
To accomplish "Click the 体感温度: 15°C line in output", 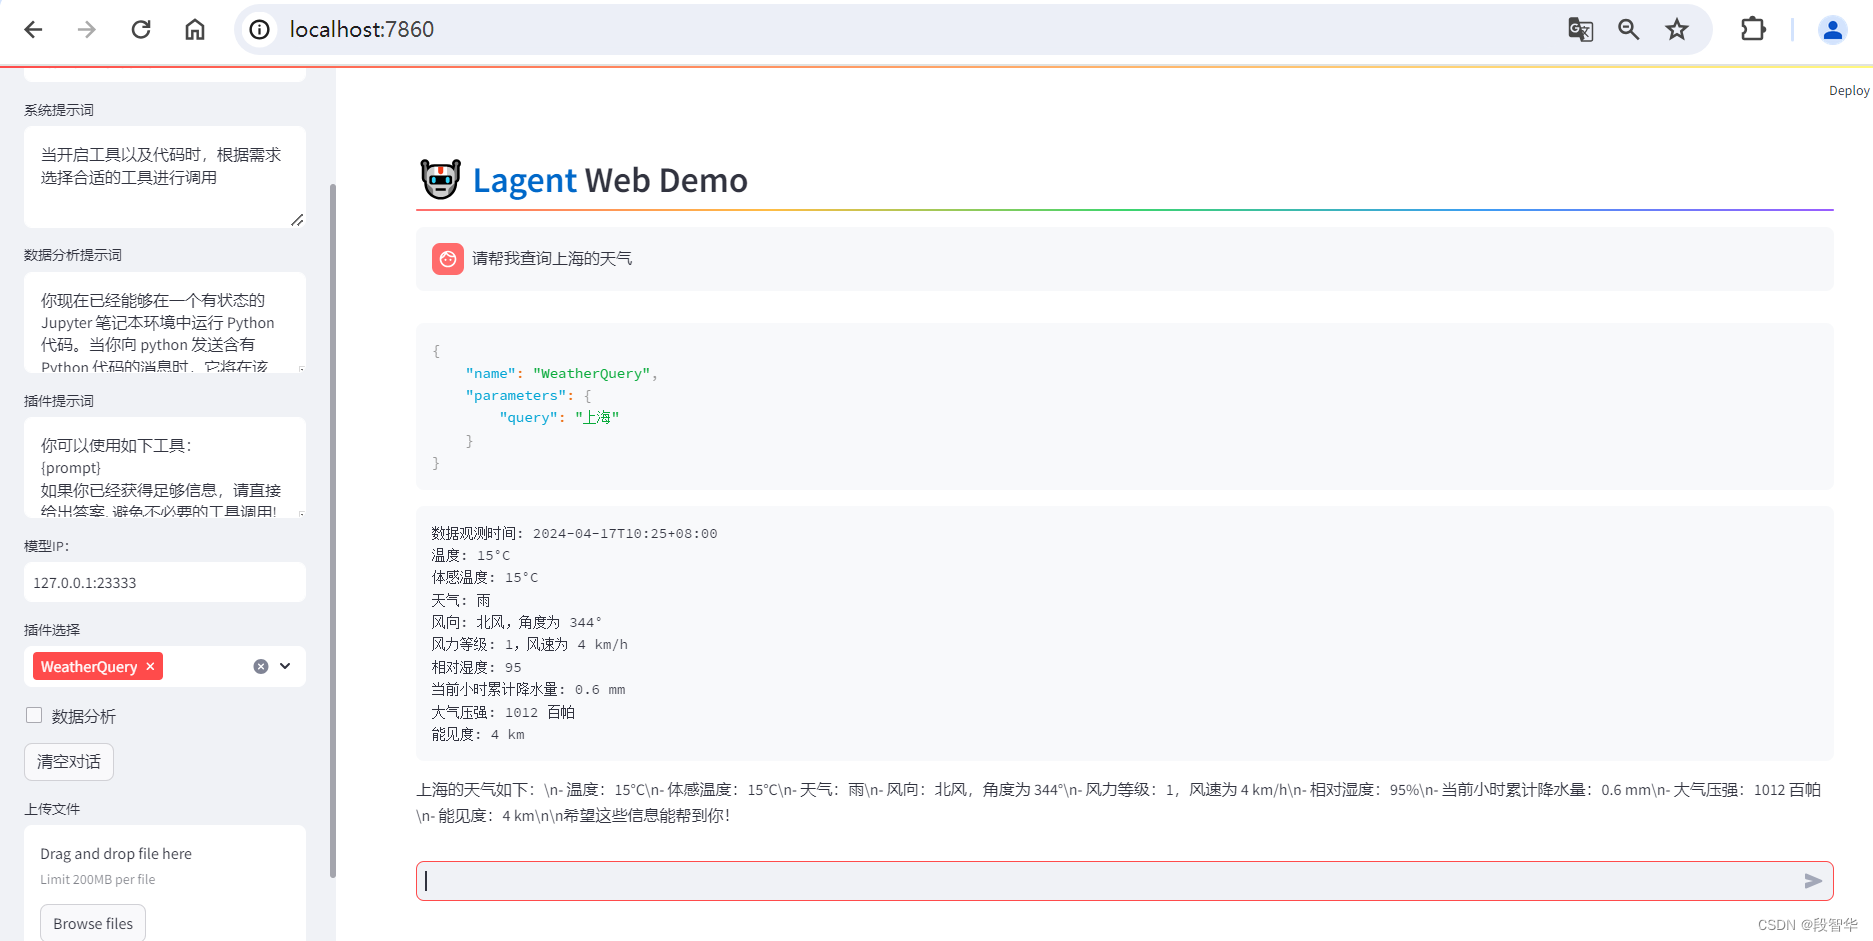I will (x=485, y=578).
